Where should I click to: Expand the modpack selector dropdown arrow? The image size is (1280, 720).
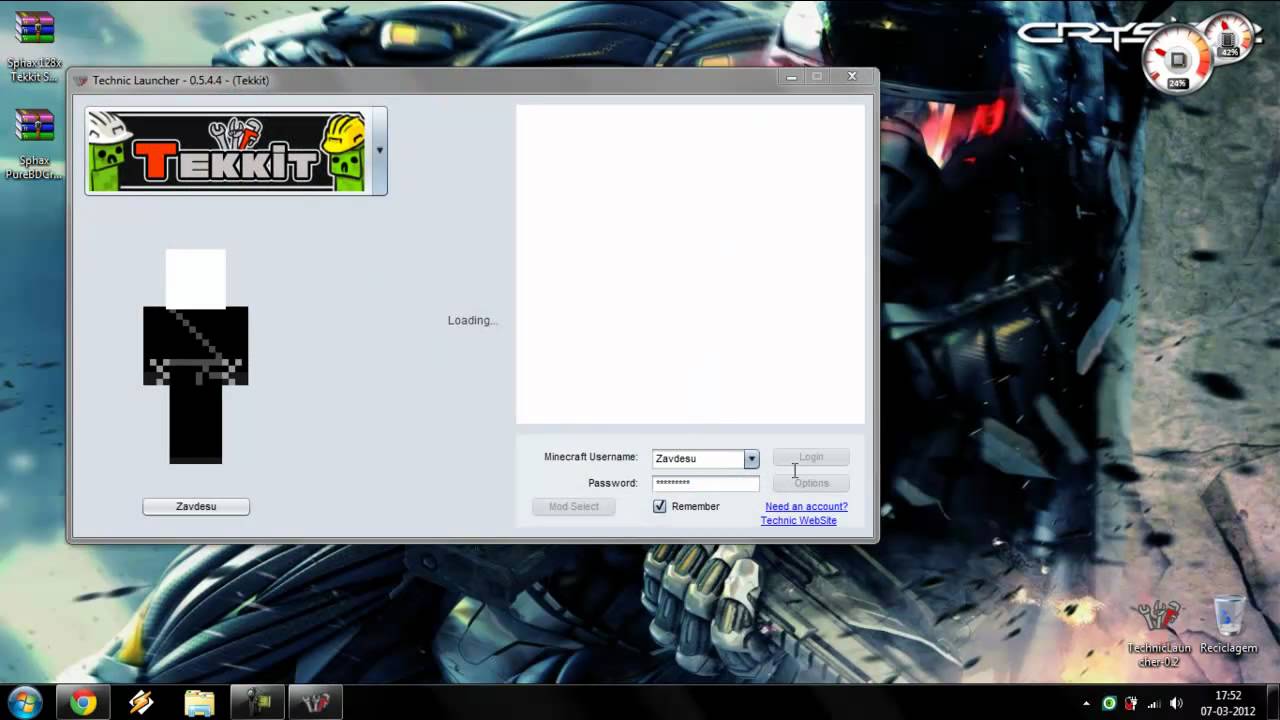coord(379,151)
